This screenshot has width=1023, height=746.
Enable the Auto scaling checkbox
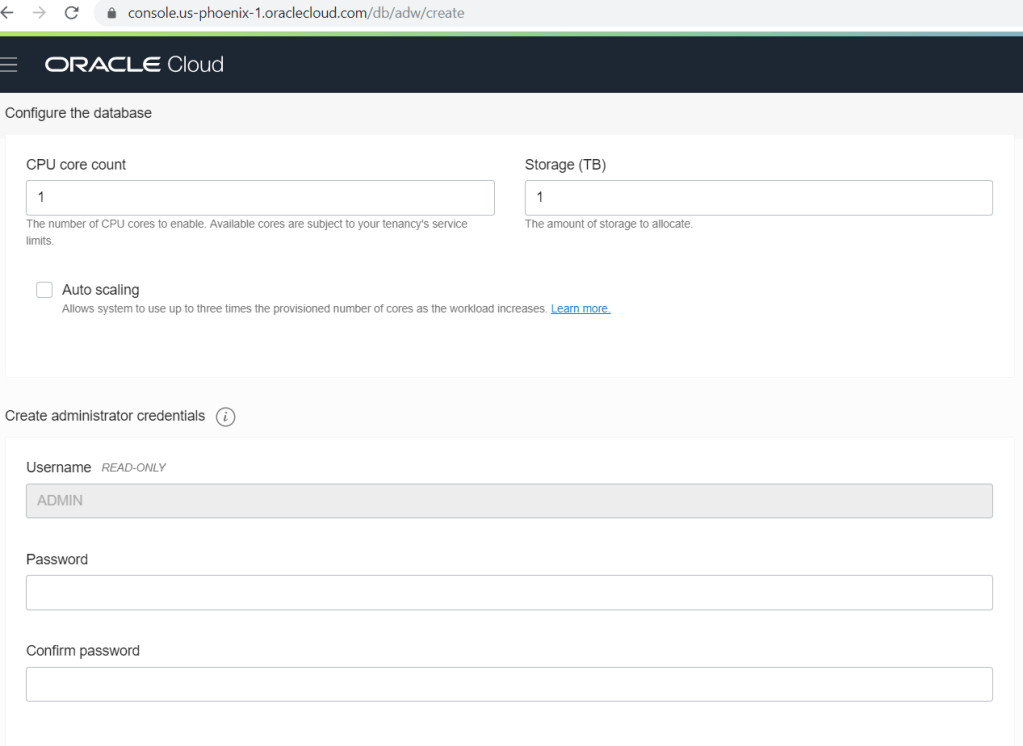click(x=44, y=290)
